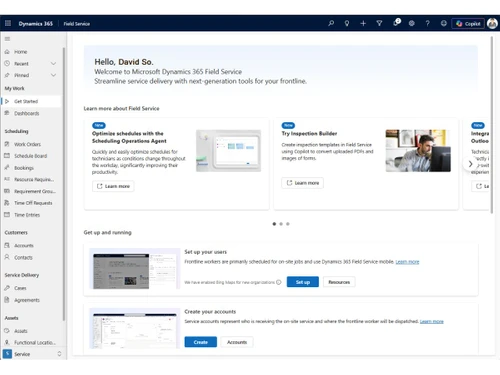Screen dimensions: 500x375
Task: Open the user profile avatar
Action: coord(492,23)
